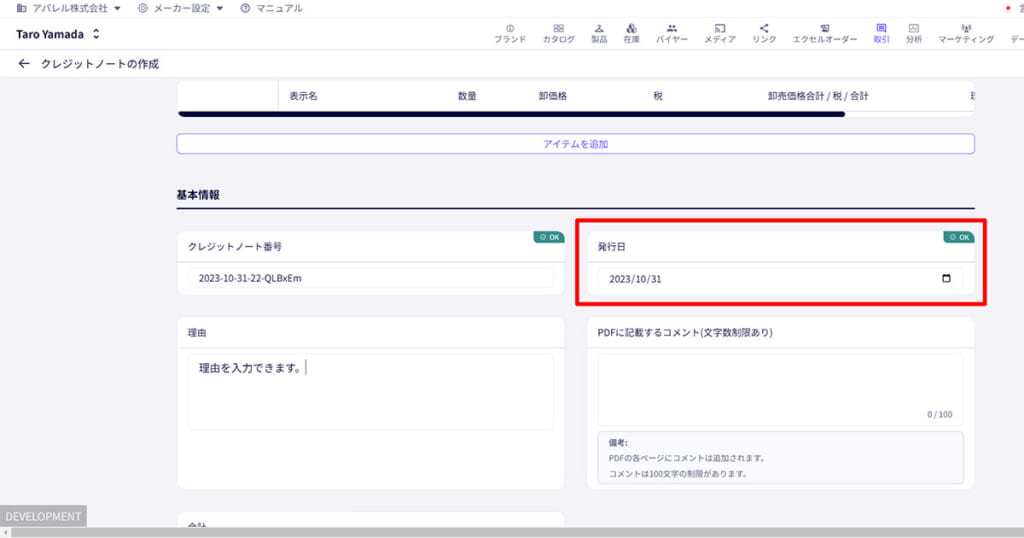1024x538 pixels.
Task: Click the page bottom horizontal scrollbar
Action: click(517, 533)
